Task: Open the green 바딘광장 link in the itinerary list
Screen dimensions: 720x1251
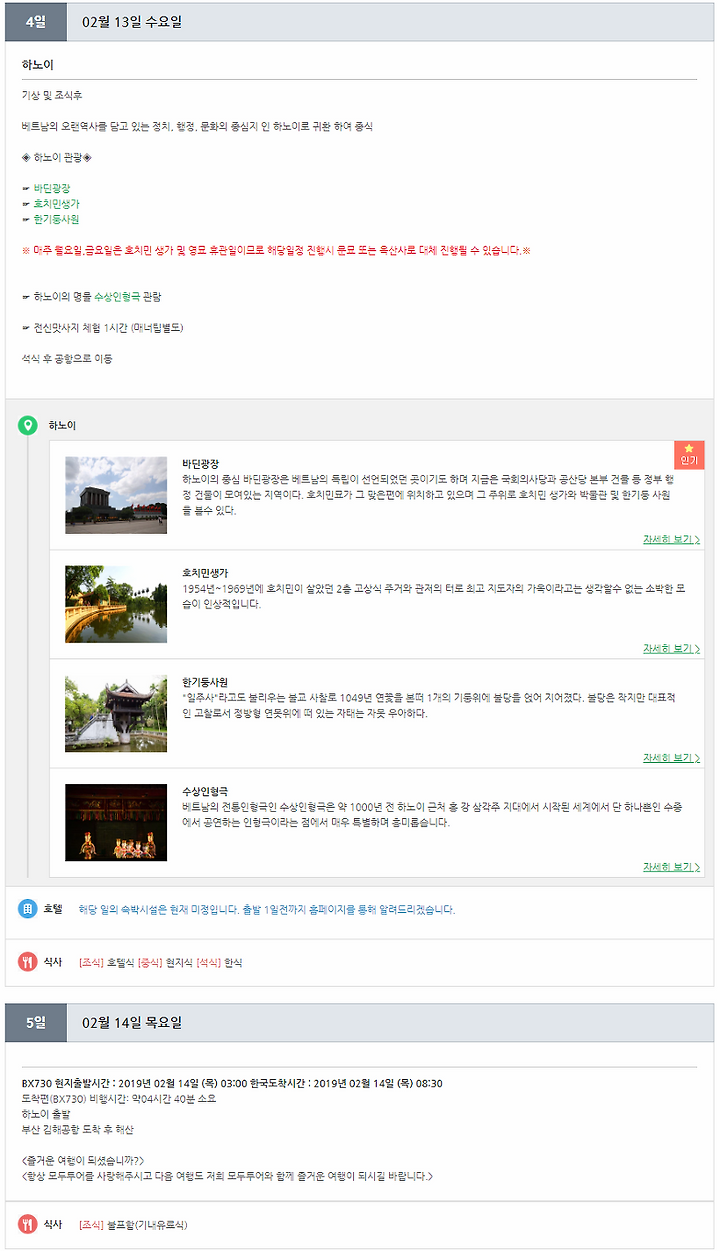Action: (x=52, y=188)
